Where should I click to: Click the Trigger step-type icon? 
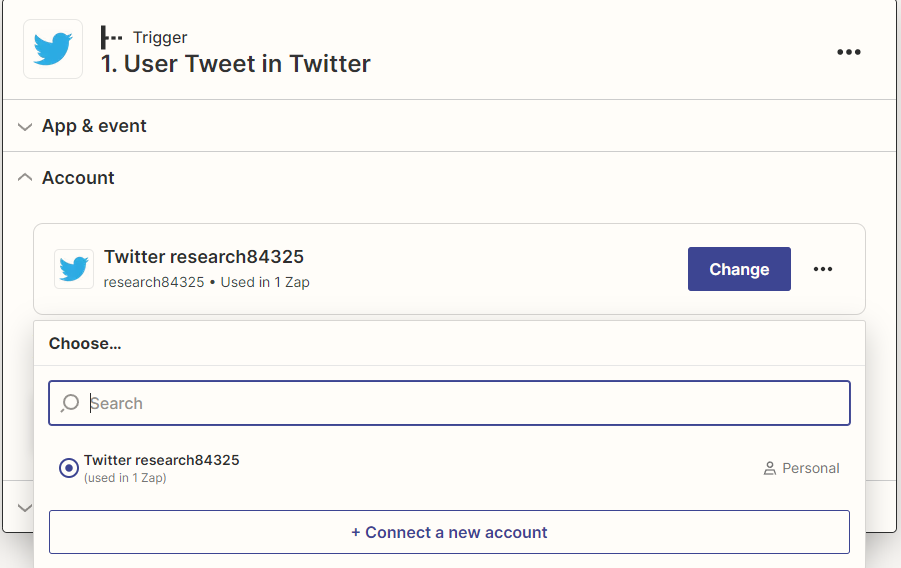coord(111,38)
